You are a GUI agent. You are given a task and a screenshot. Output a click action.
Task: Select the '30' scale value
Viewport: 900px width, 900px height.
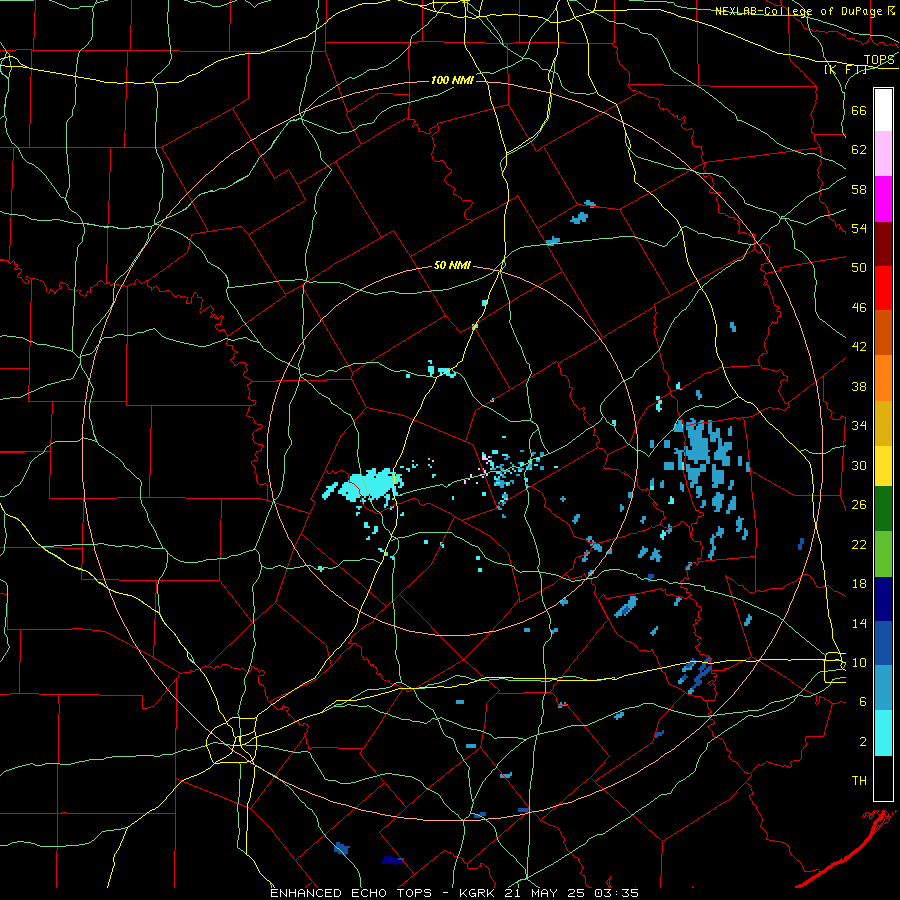[859, 465]
